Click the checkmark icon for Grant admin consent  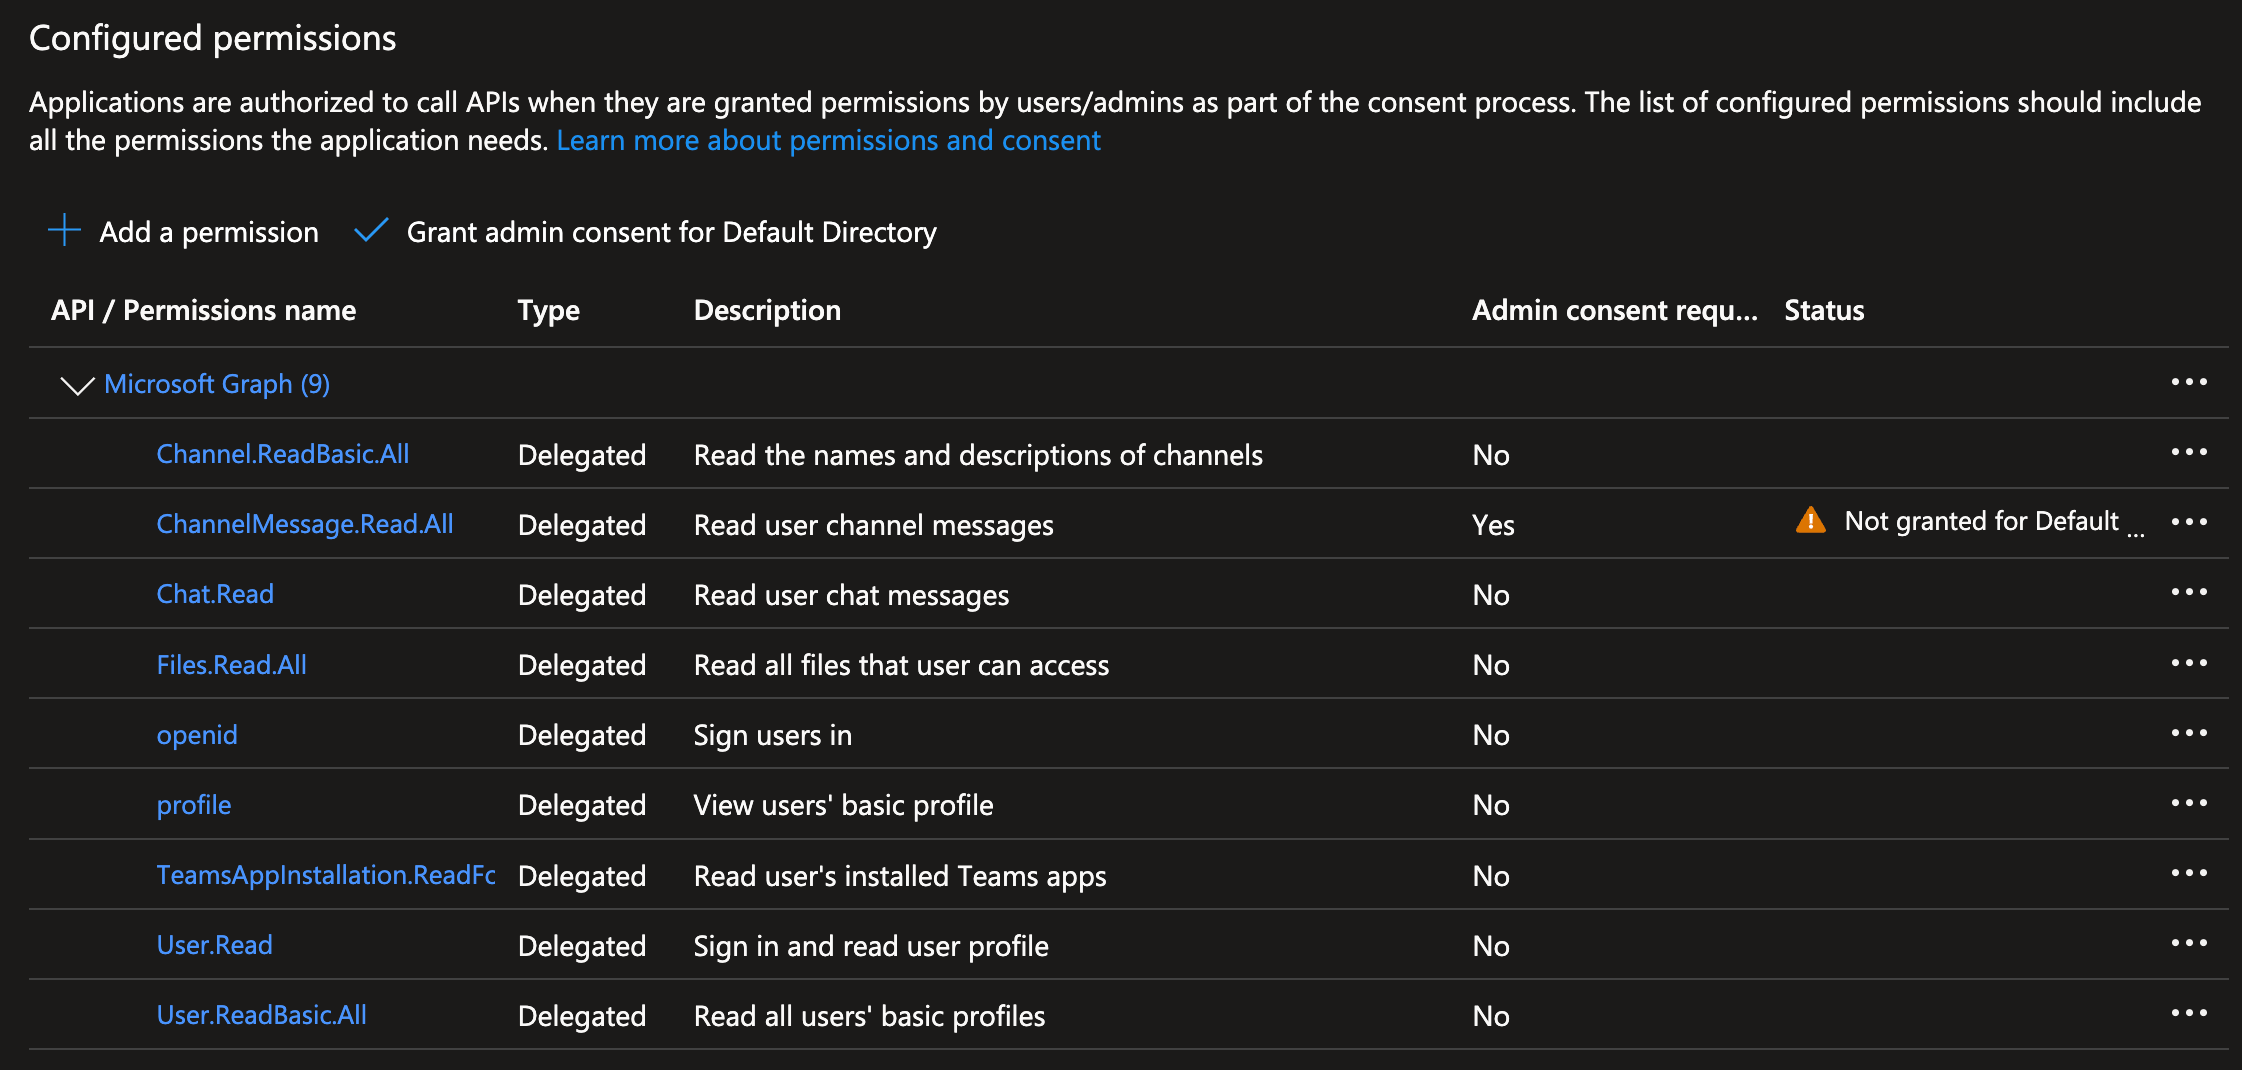click(371, 231)
